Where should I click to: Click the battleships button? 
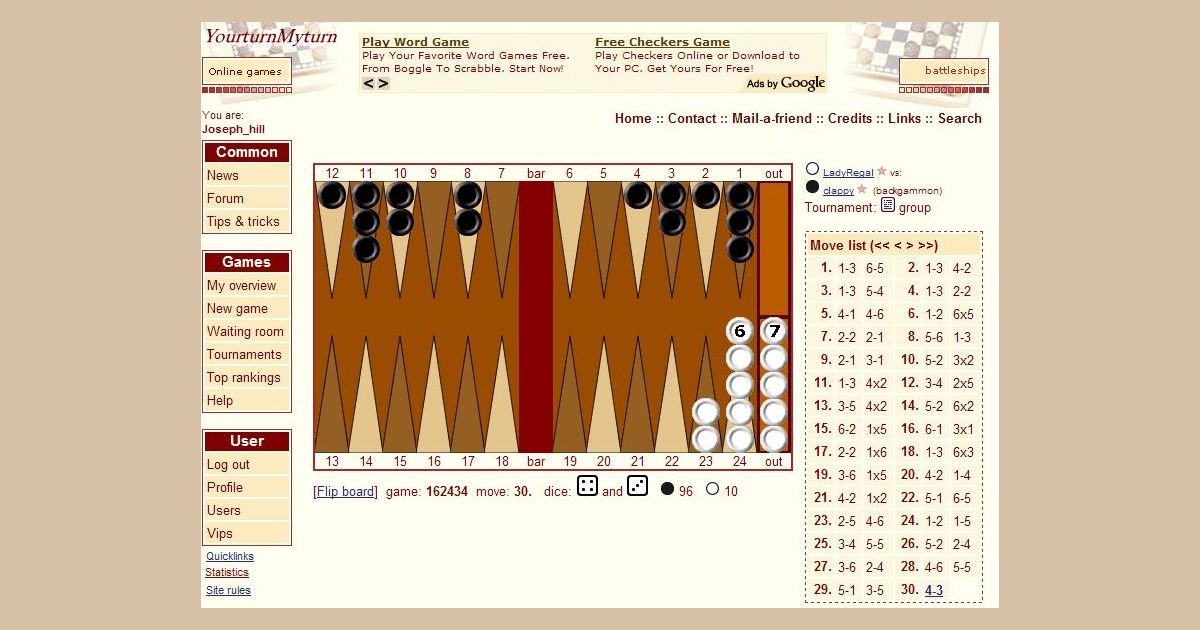(x=943, y=71)
